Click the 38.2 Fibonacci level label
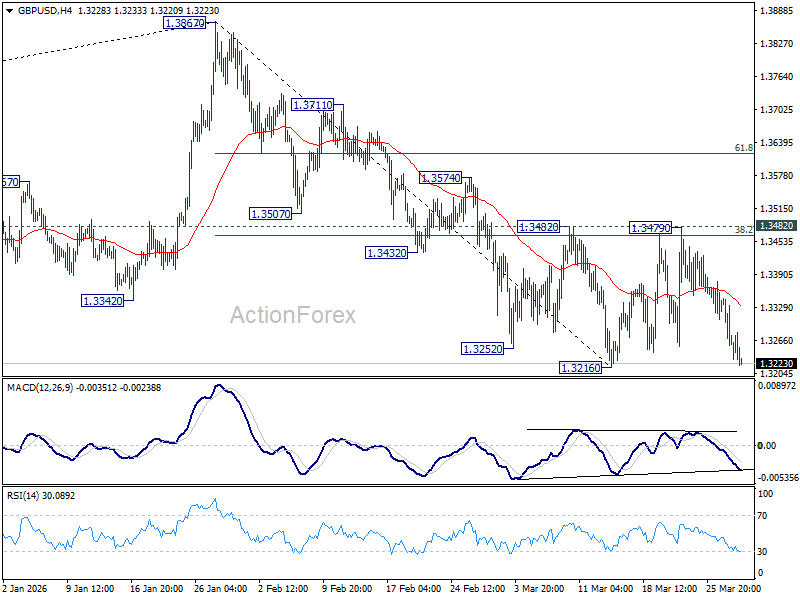This screenshot has height=600, width=800. pyautogui.click(x=743, y=230)
